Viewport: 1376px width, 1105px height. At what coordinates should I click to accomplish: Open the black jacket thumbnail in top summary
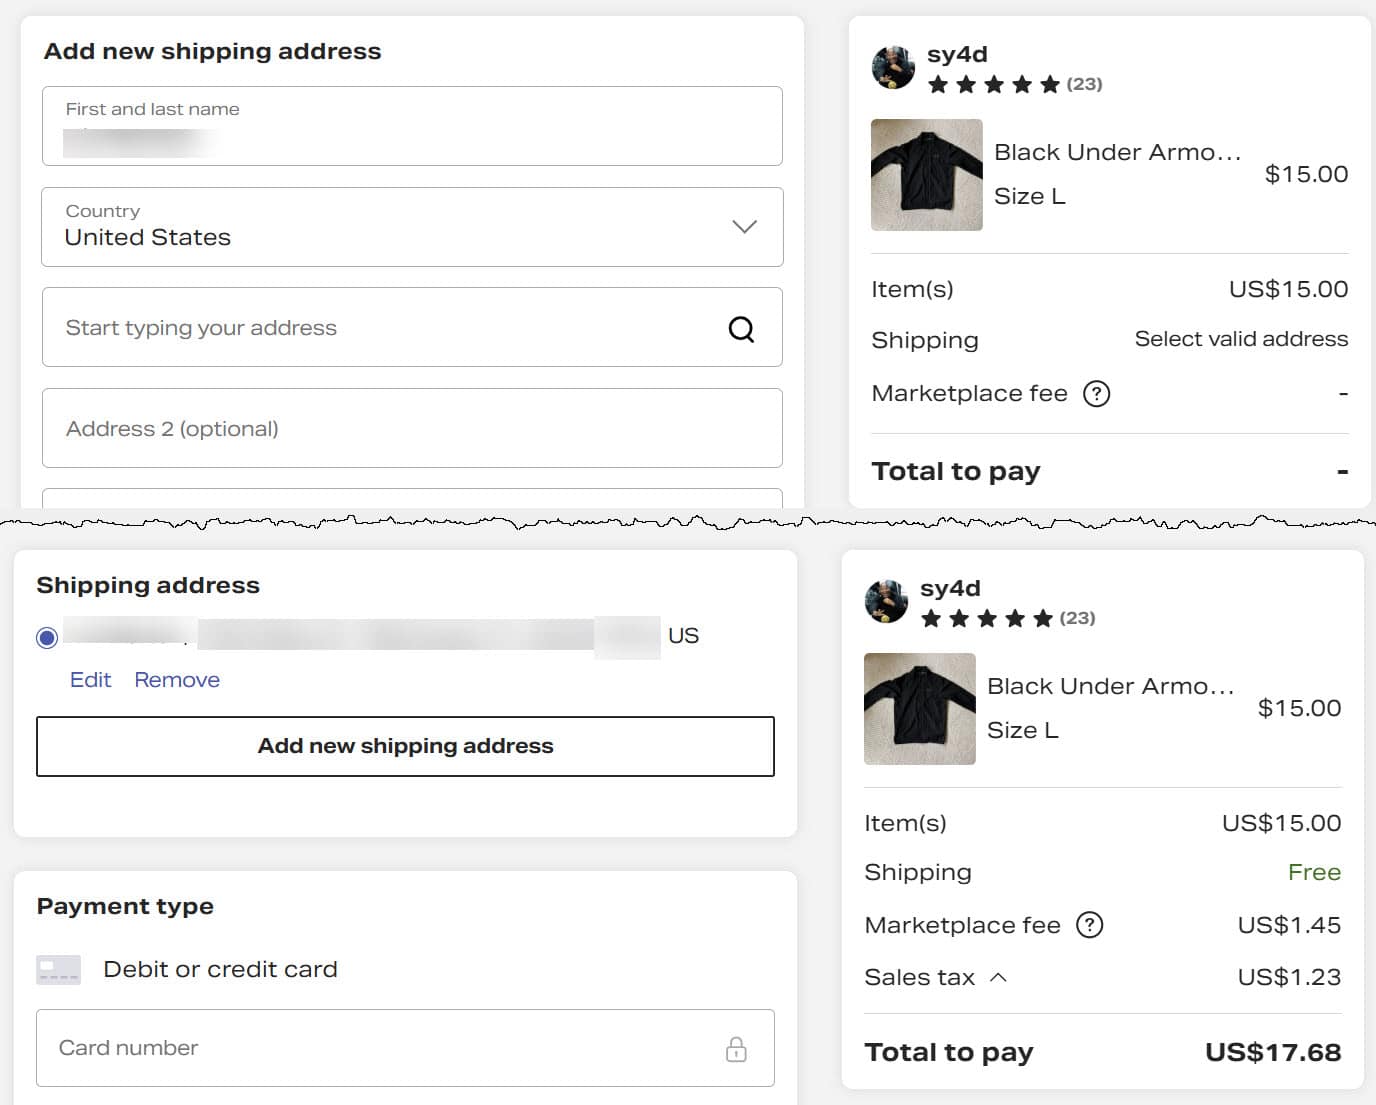coord(927,175)
